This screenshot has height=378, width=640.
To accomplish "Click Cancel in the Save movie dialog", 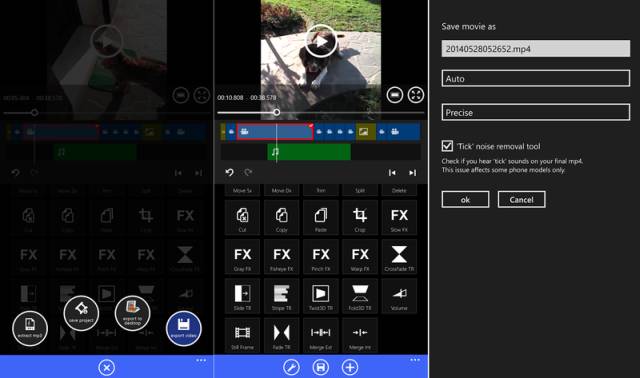I will (521, 199).
